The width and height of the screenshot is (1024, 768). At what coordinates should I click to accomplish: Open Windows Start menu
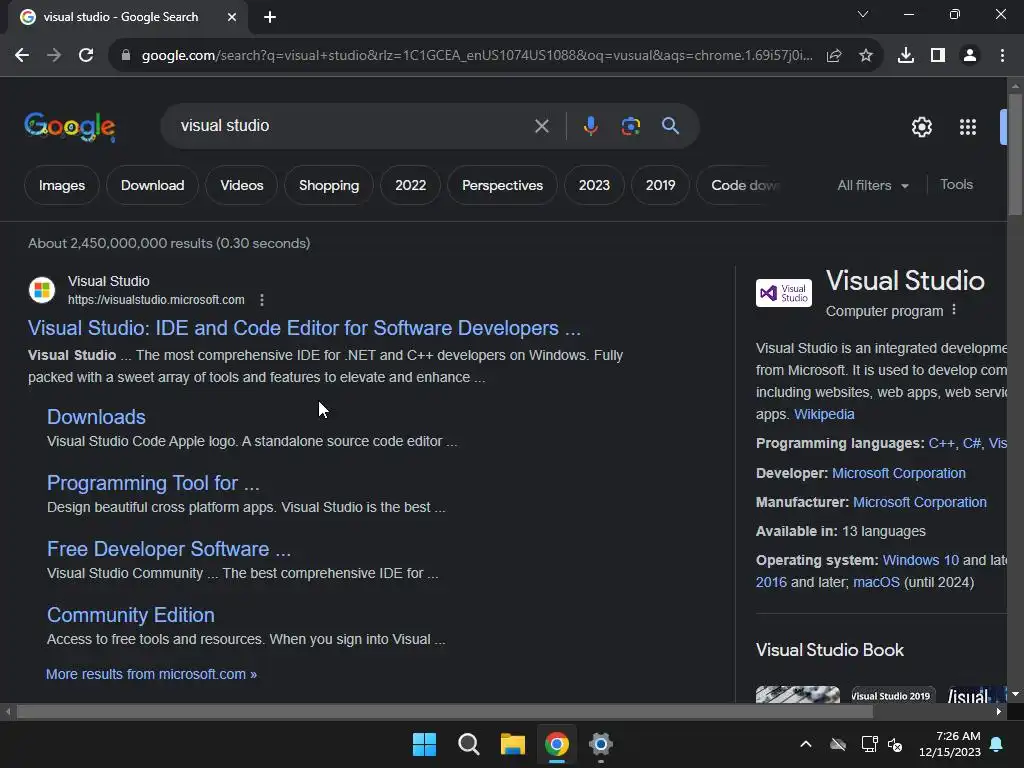coord(424,744)
